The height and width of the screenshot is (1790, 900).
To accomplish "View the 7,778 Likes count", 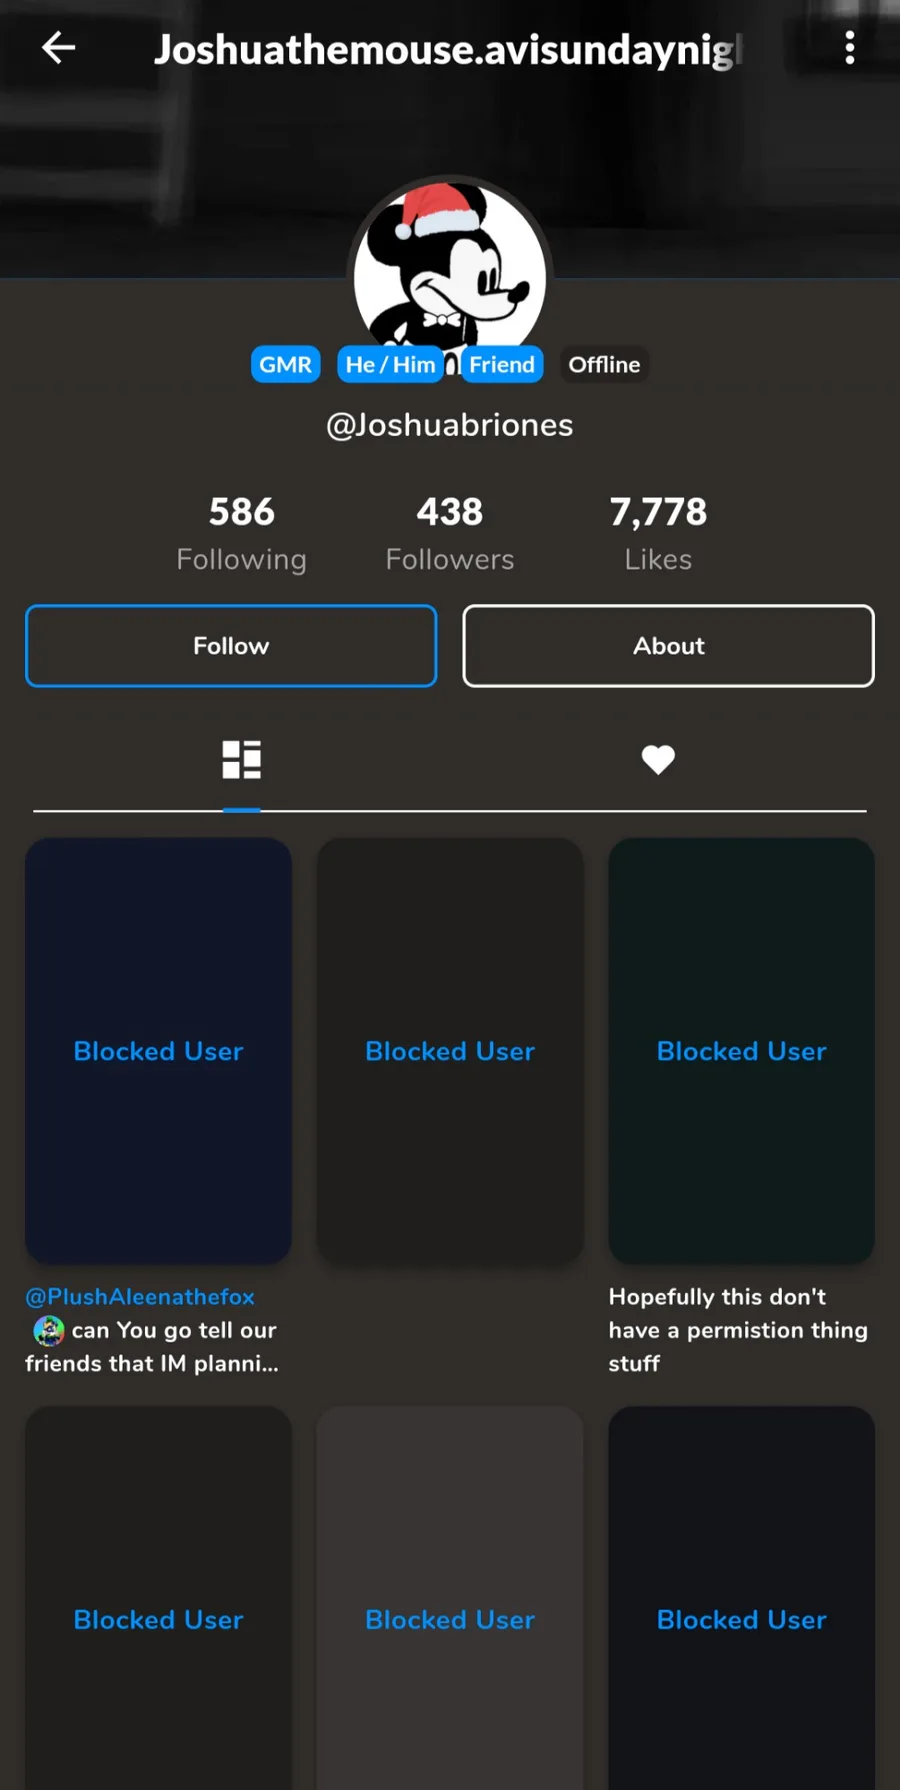I will [658, 534].
